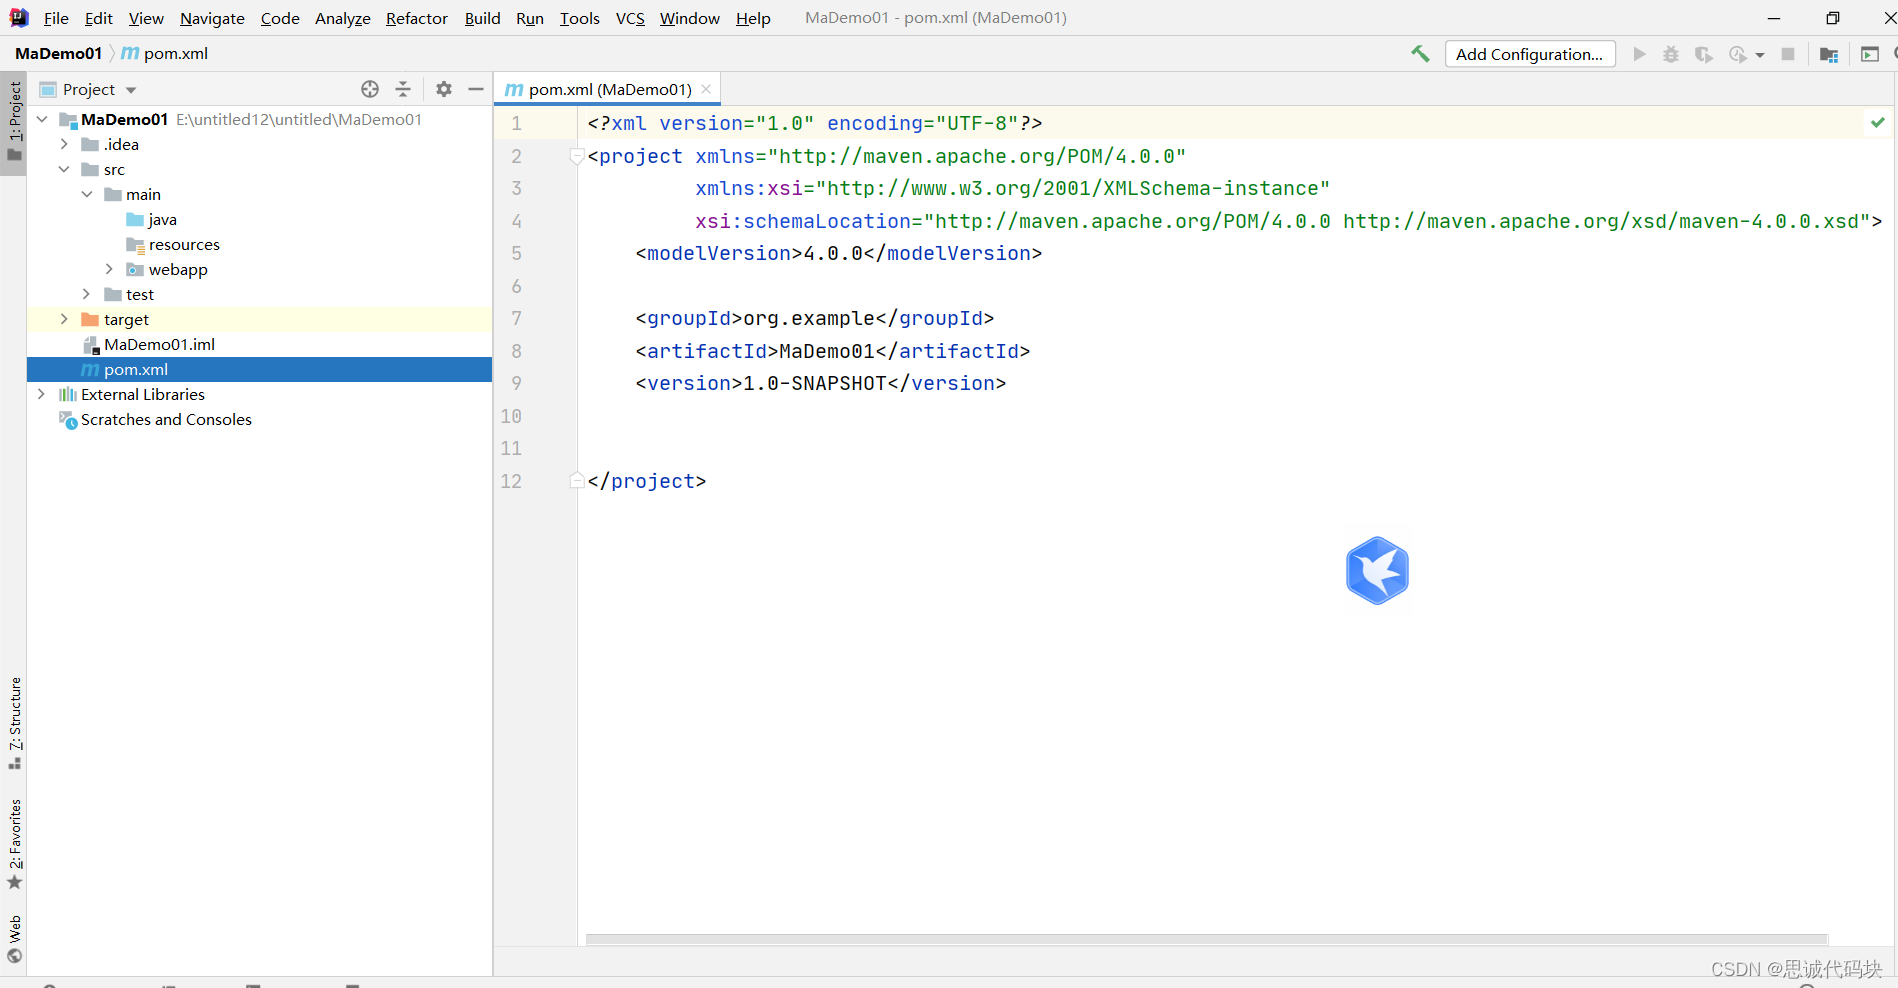Open Project panel settings gear
This screenshot has width=1898, height=988.
pyautogui.click(x=444, y=89)
